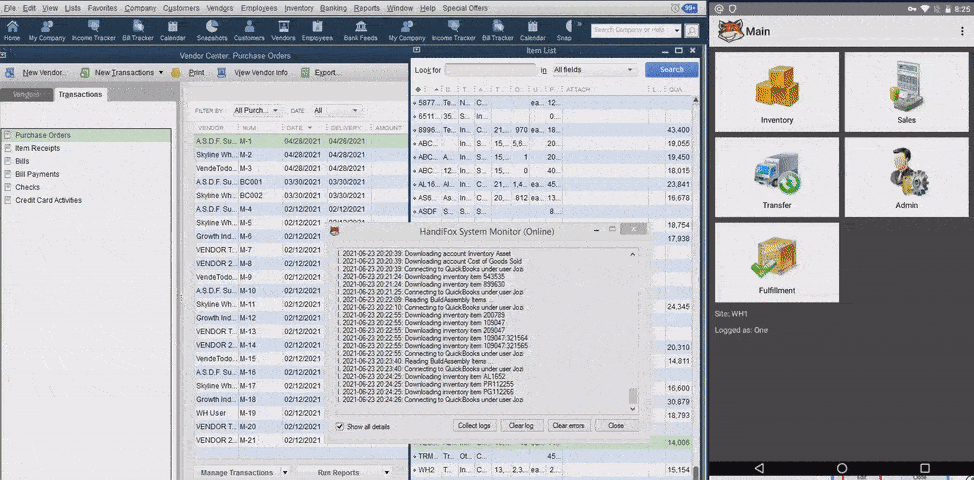The height and width of the screenshot is (480, 974).
Task: Select Bills transaction type
Action: coord(86,161)
